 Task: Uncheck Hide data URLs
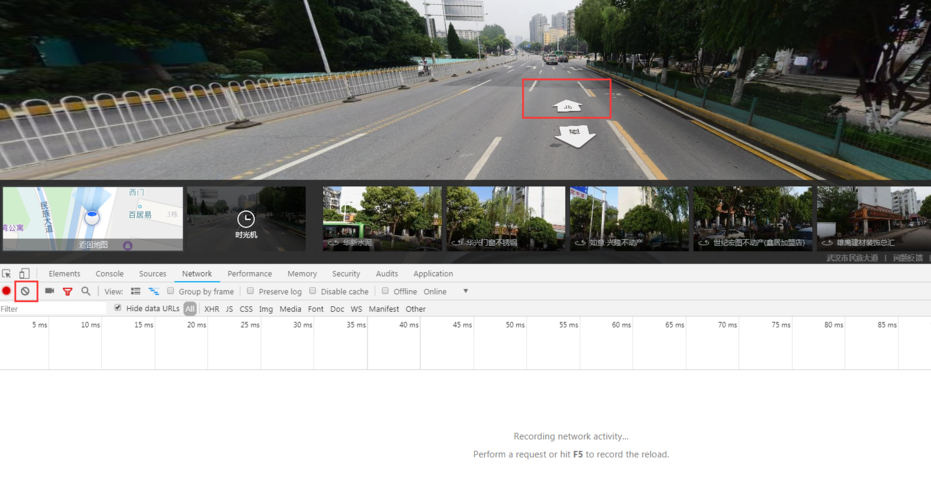pos(118,308)
